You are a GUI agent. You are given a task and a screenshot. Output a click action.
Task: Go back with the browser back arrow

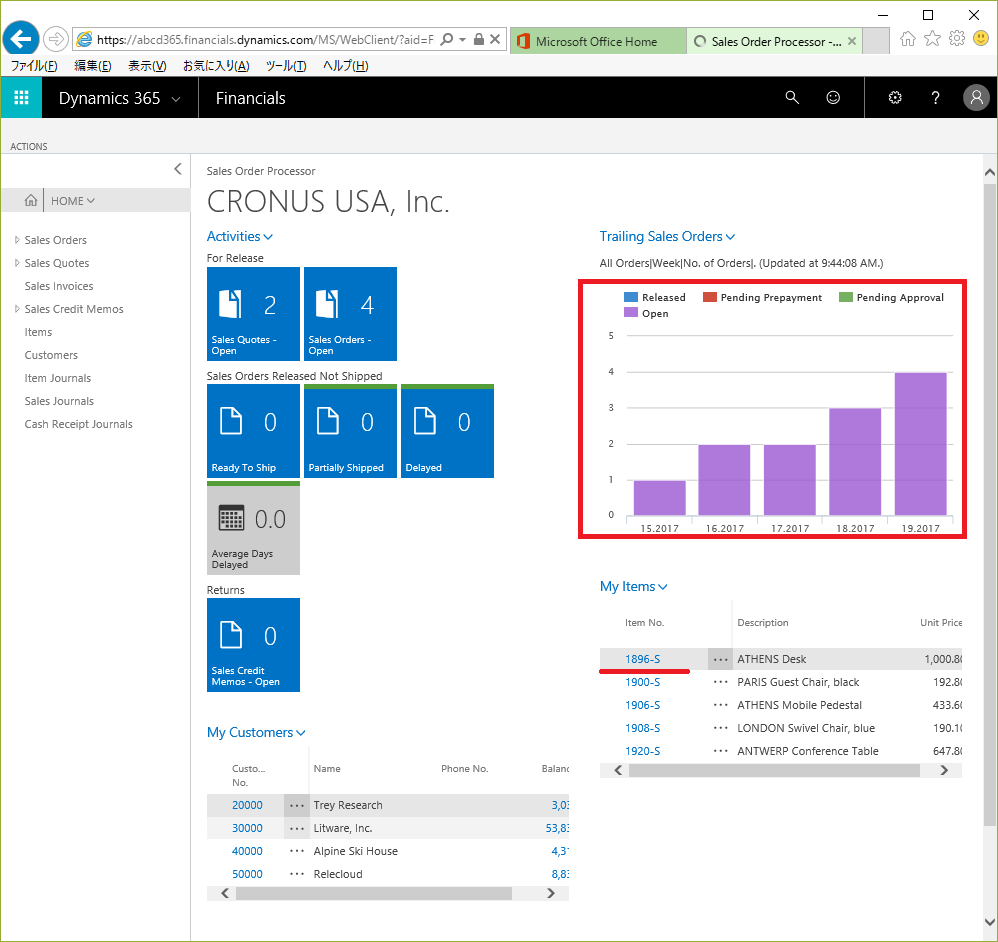(21, 39)
